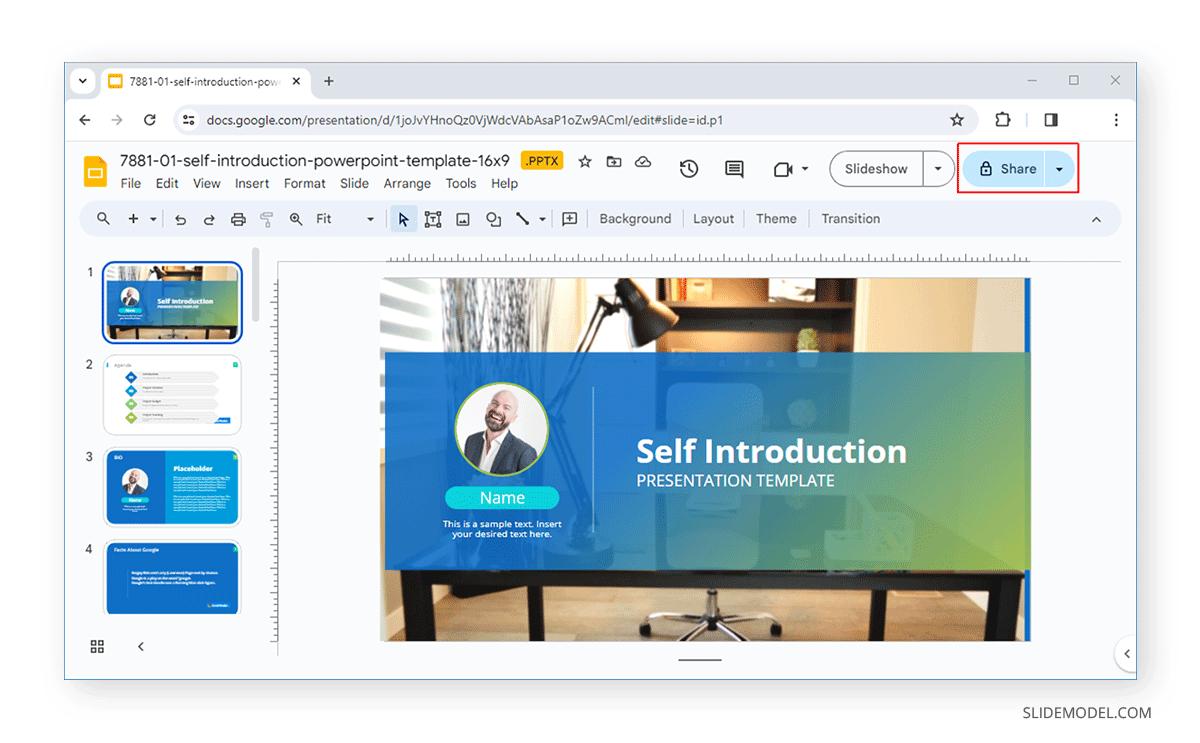Switch to grid view of slides

click(97, 647)
